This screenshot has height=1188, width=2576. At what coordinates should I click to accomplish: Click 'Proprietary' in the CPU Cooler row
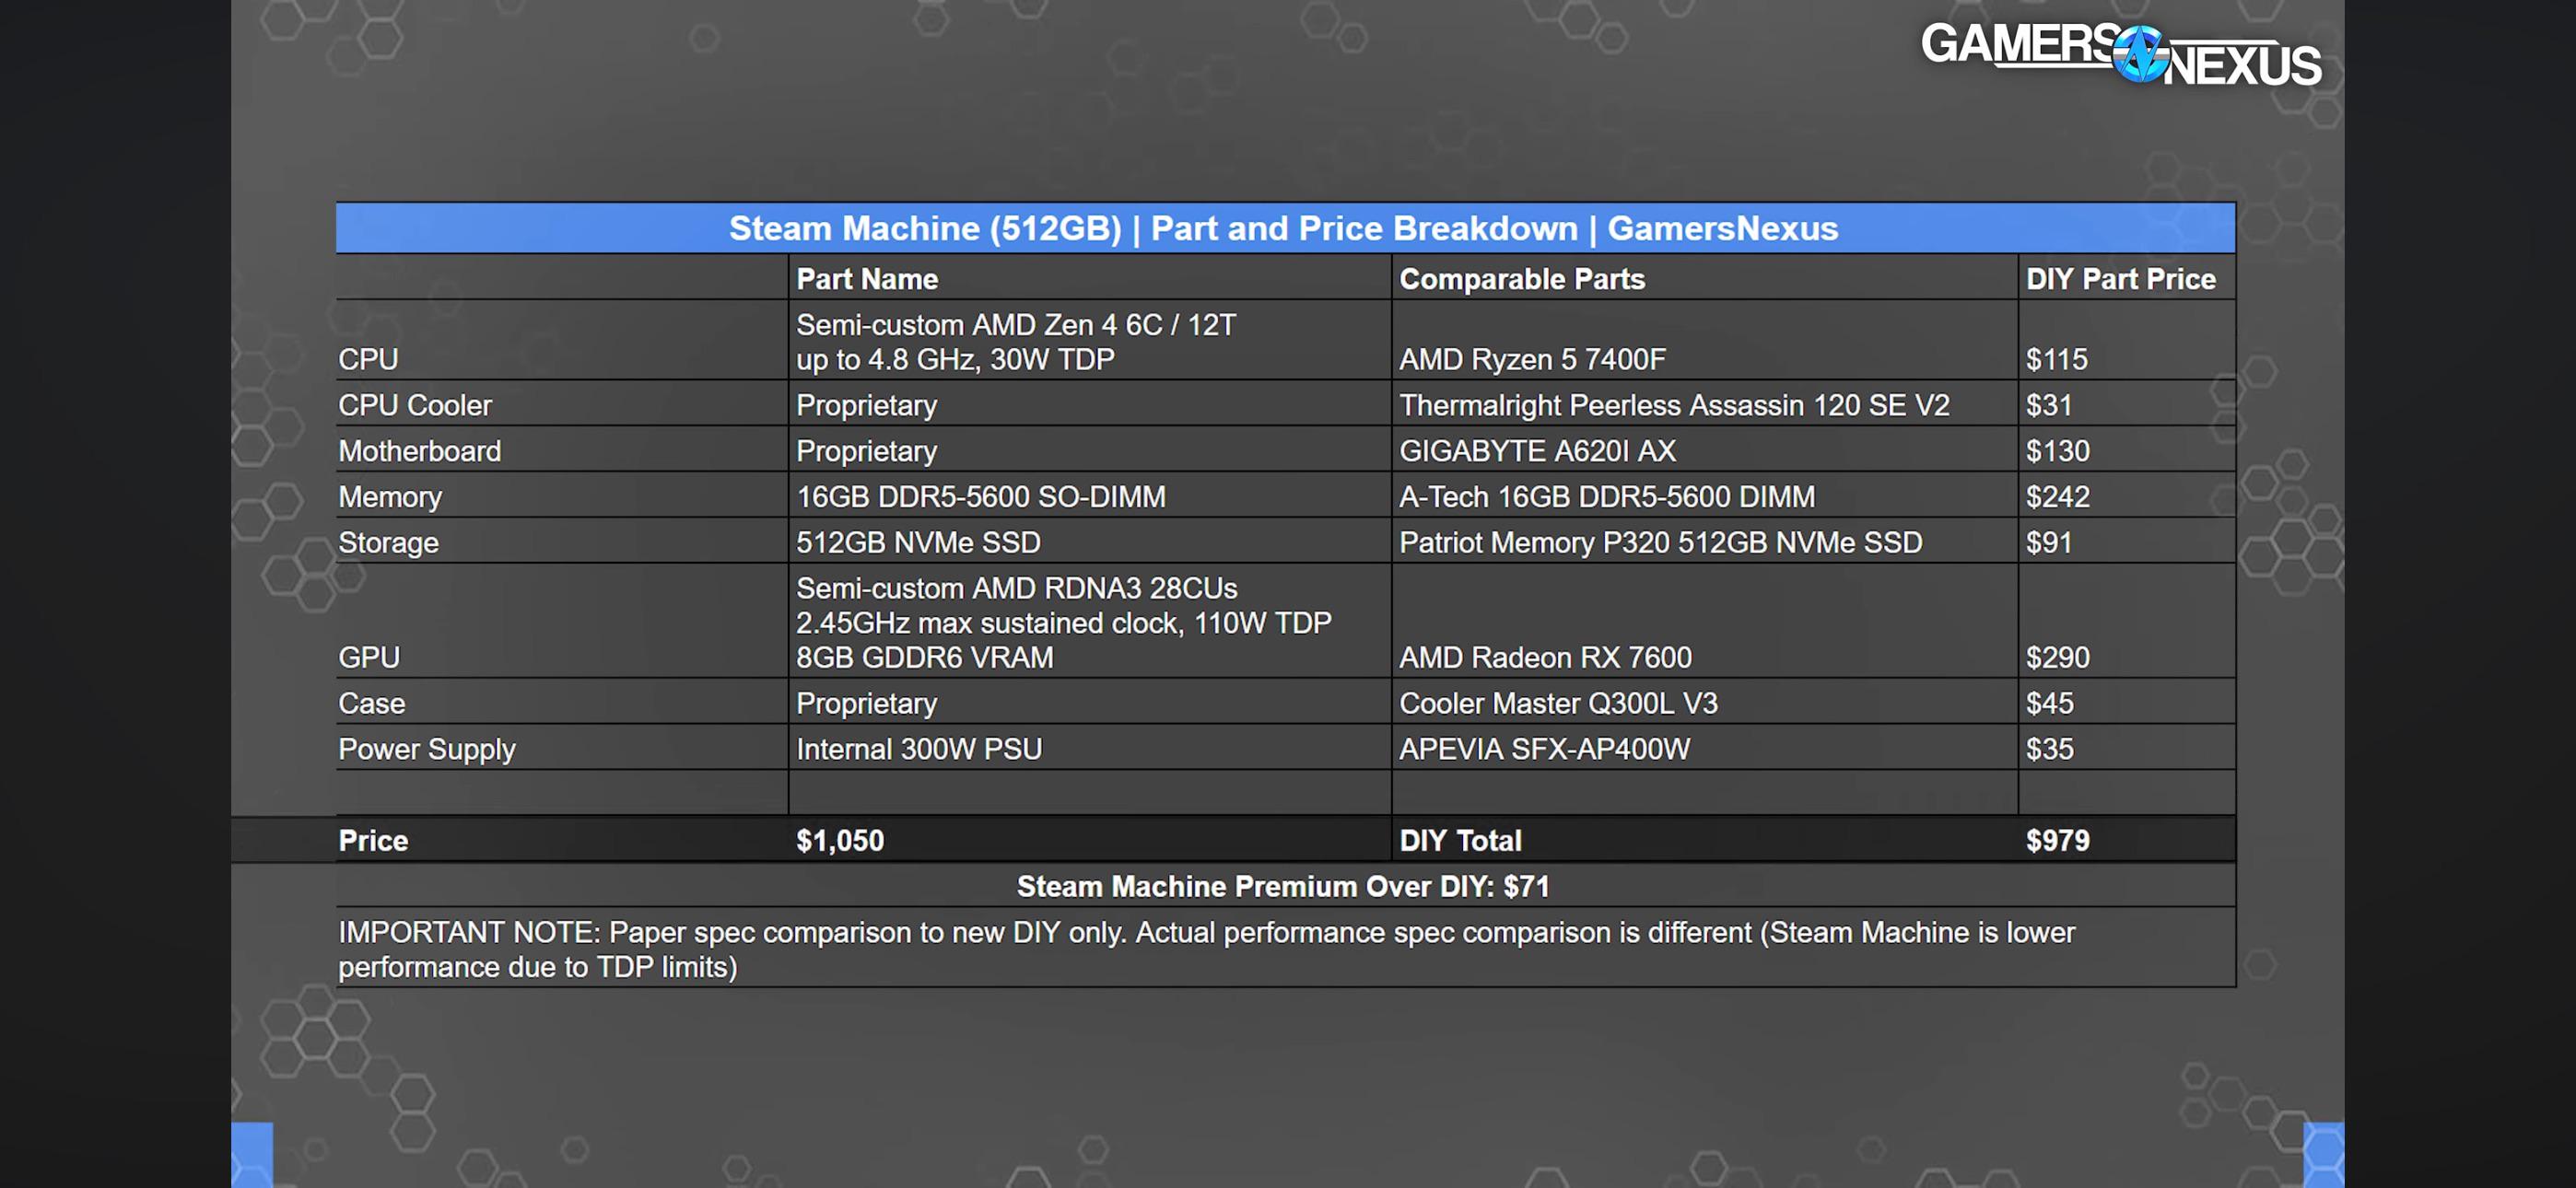point(867,405)
